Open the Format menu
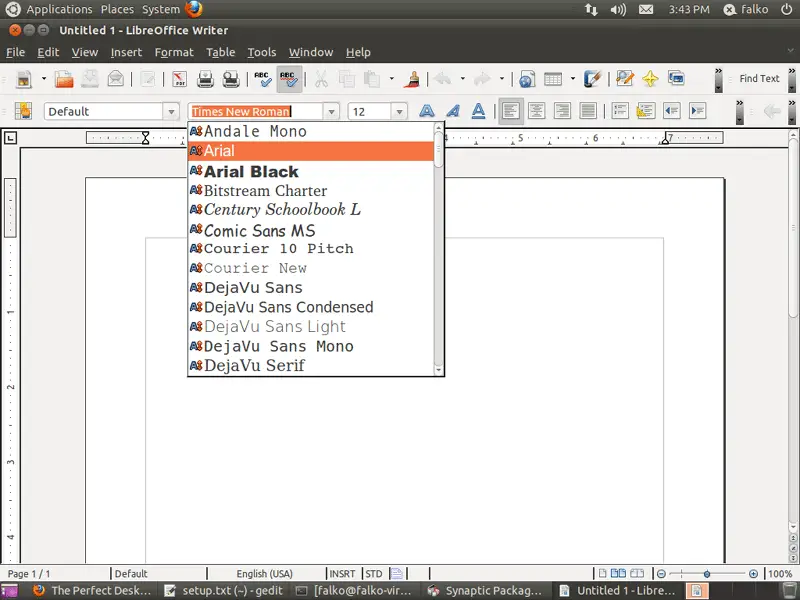Viewport: 800px width, 600px height. (174, 52)
